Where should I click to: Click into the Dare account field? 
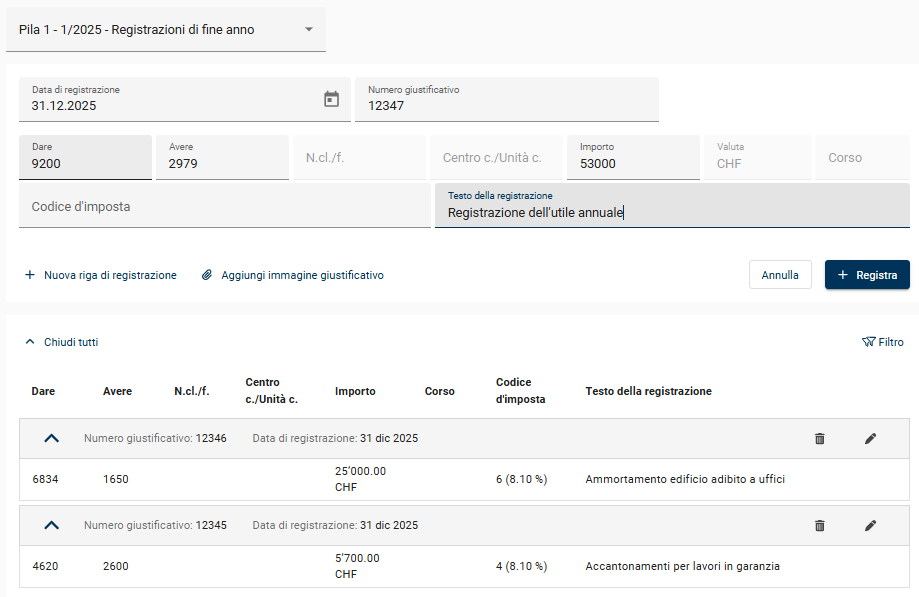(x=85, y=163)
